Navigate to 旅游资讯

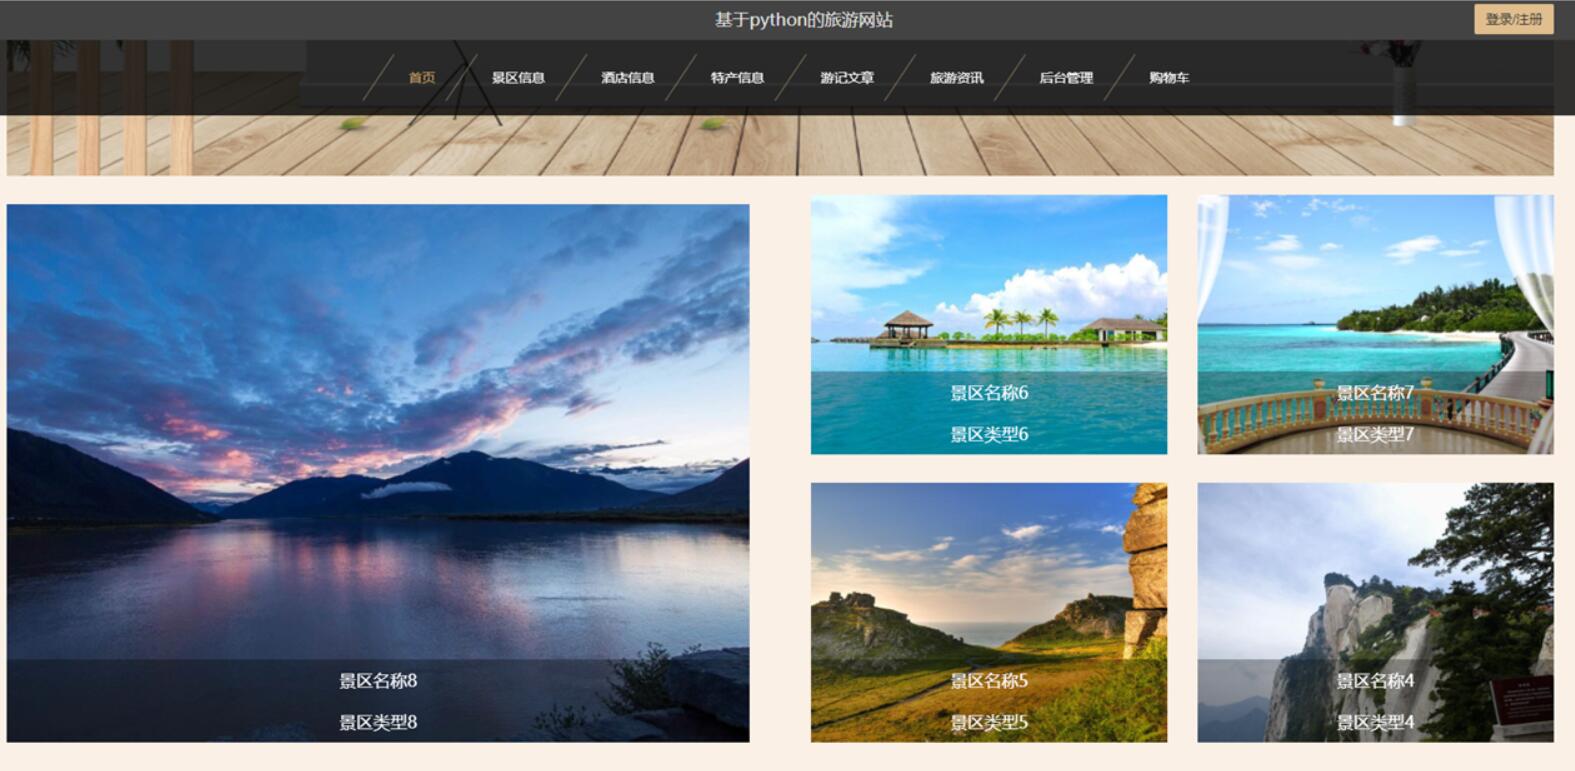(x=957, y=78)
